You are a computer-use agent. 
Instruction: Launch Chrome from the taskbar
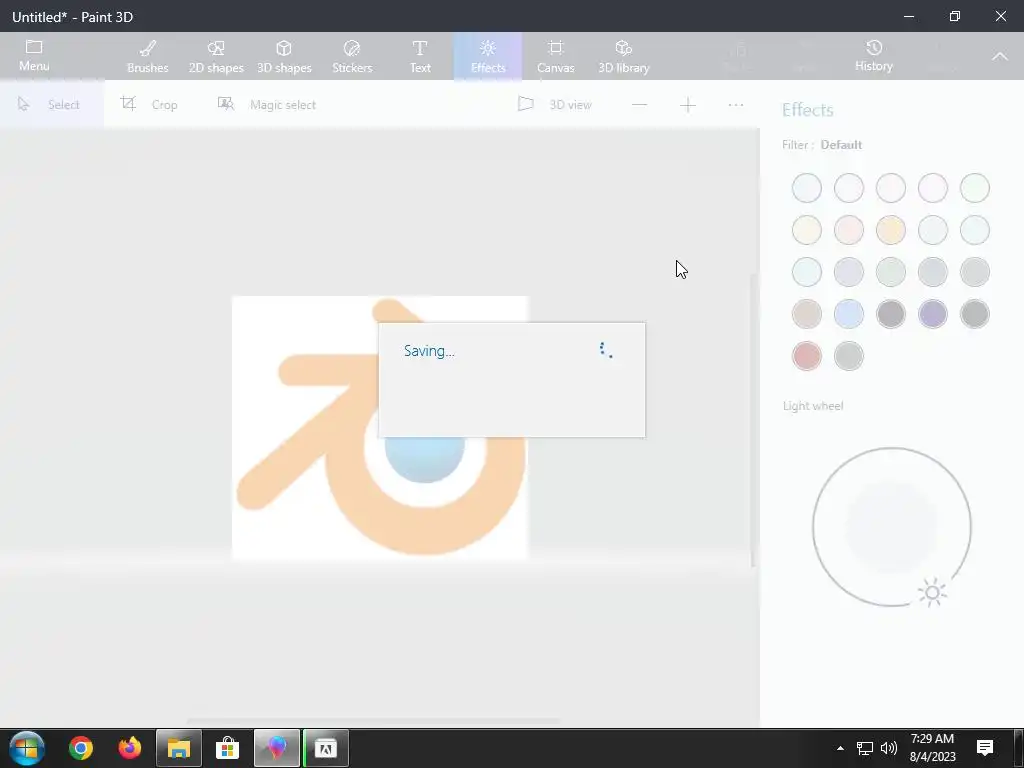coord(81,748)
